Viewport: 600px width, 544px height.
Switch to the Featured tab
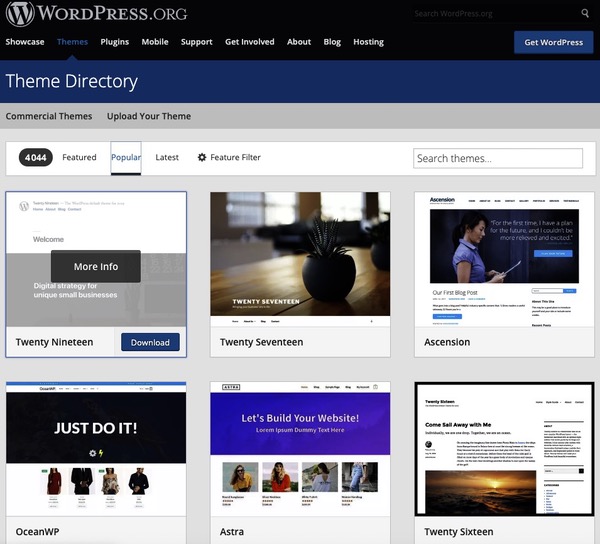[79, 157]
